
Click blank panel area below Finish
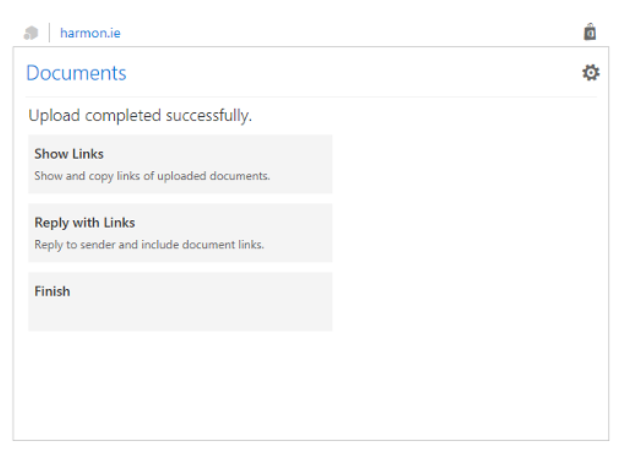311,386
